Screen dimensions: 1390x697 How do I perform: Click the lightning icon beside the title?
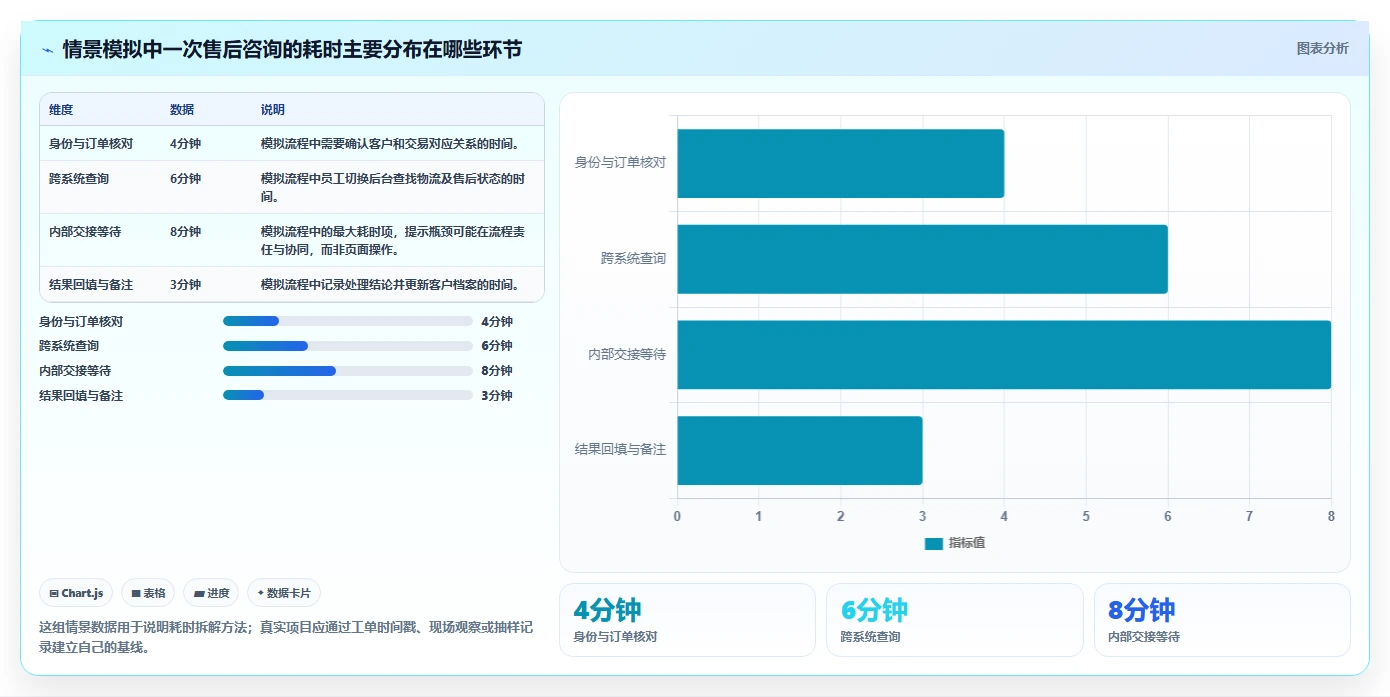[x=48, y=49]
